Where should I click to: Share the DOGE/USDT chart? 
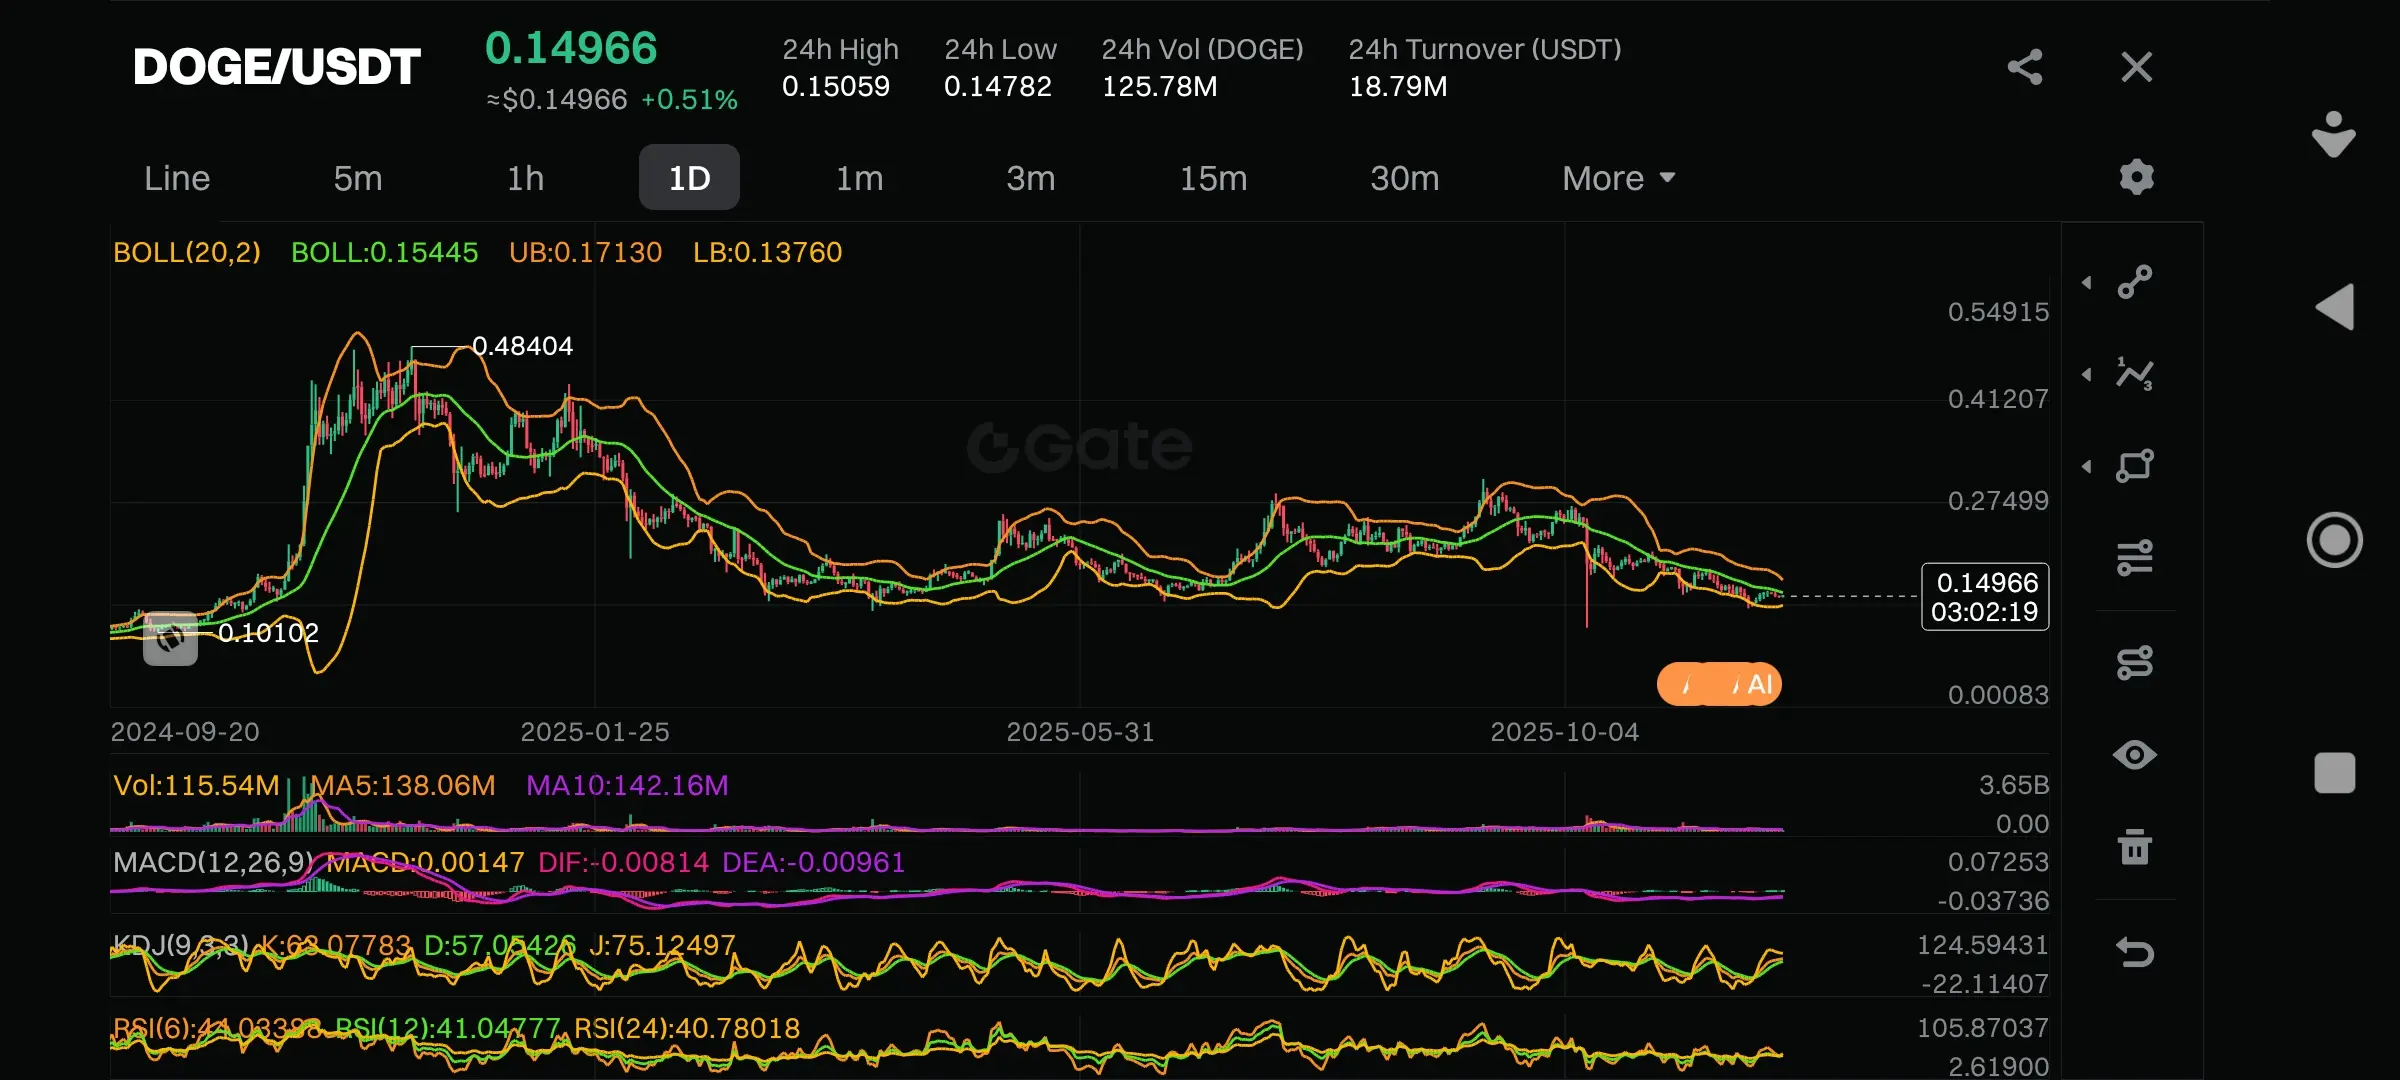[2024, 67]
